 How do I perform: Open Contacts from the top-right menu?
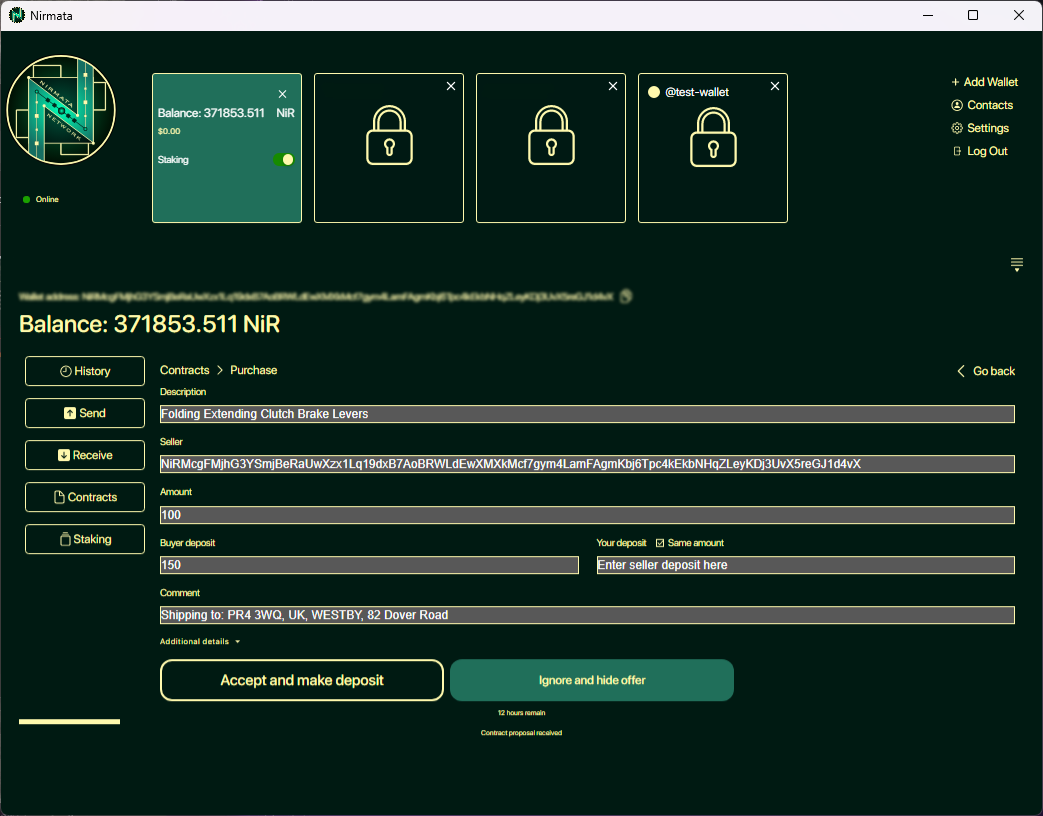[x=982, y=105]
